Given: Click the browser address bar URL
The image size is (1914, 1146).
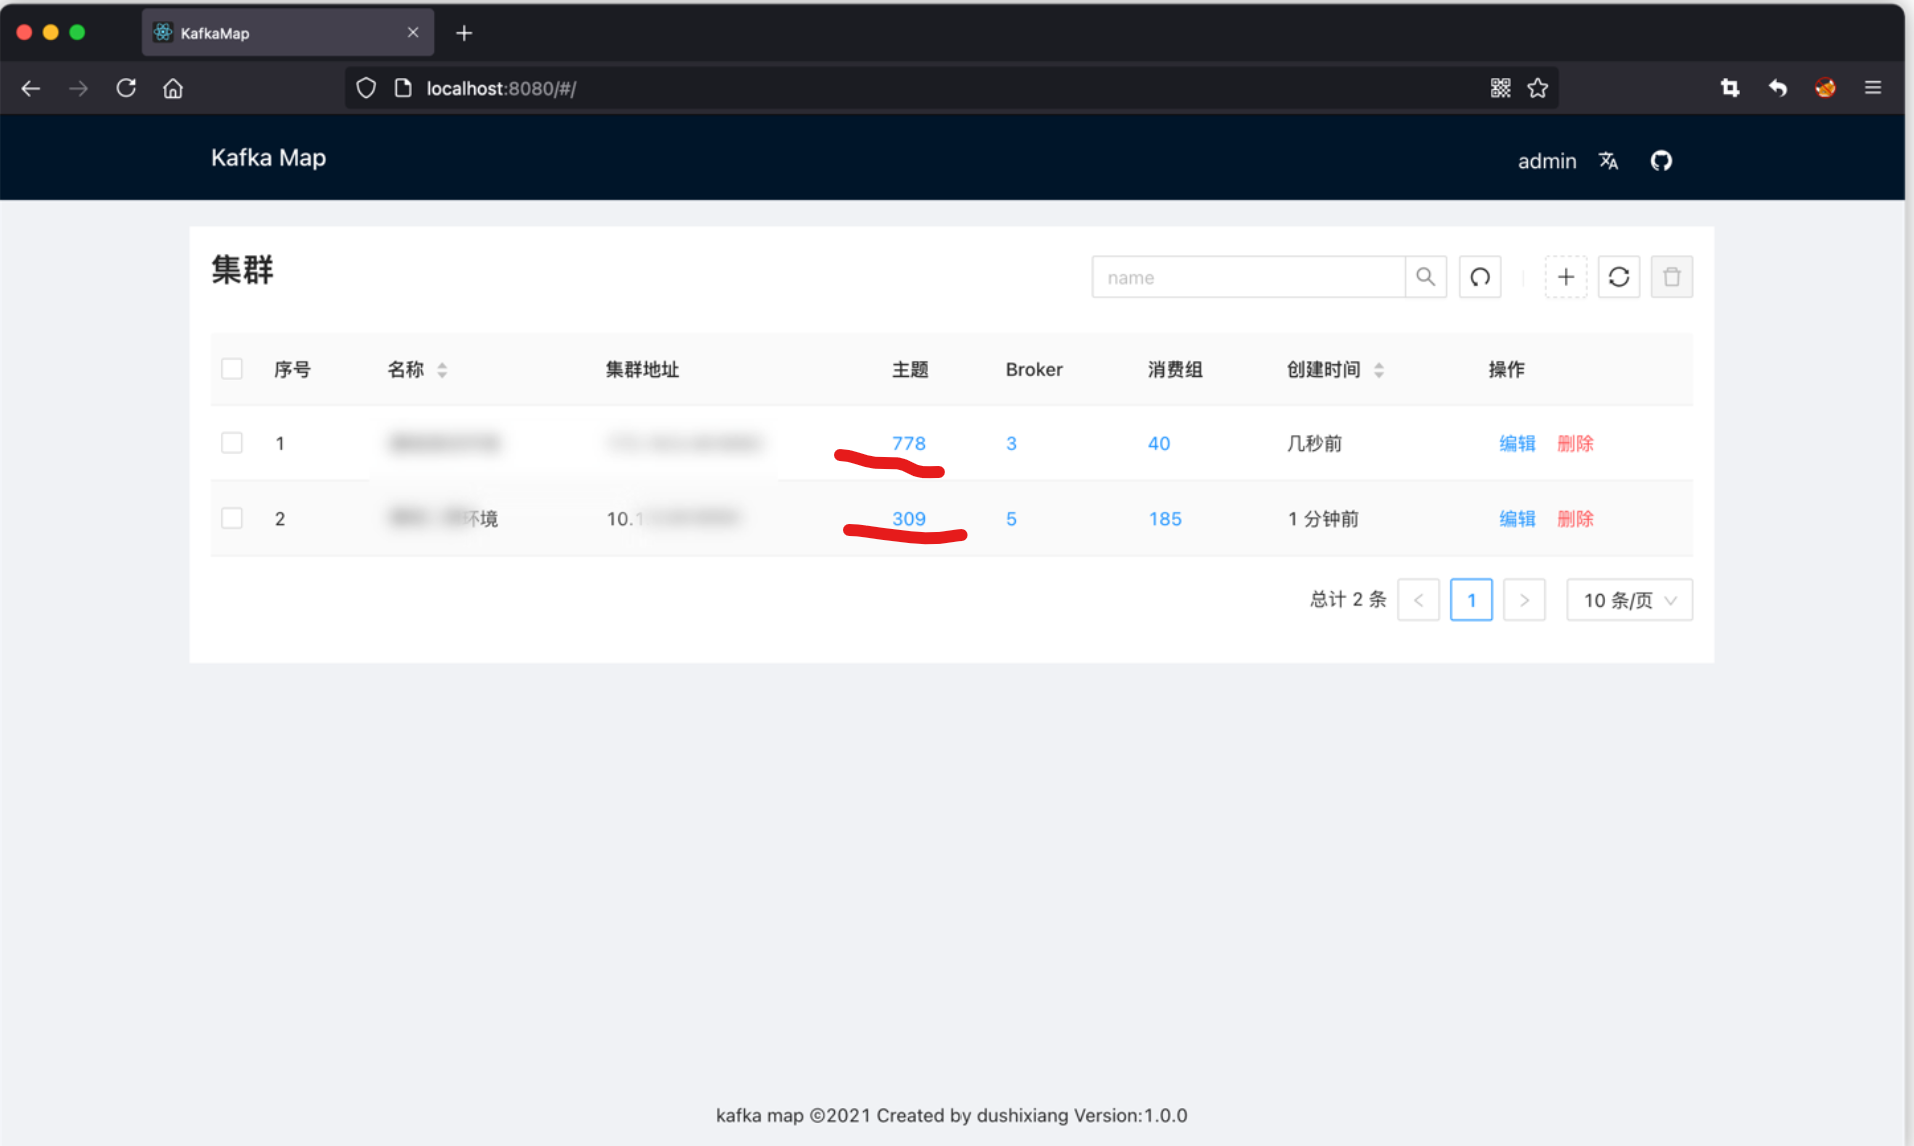Looking at the screenshot, I should 501,88.
